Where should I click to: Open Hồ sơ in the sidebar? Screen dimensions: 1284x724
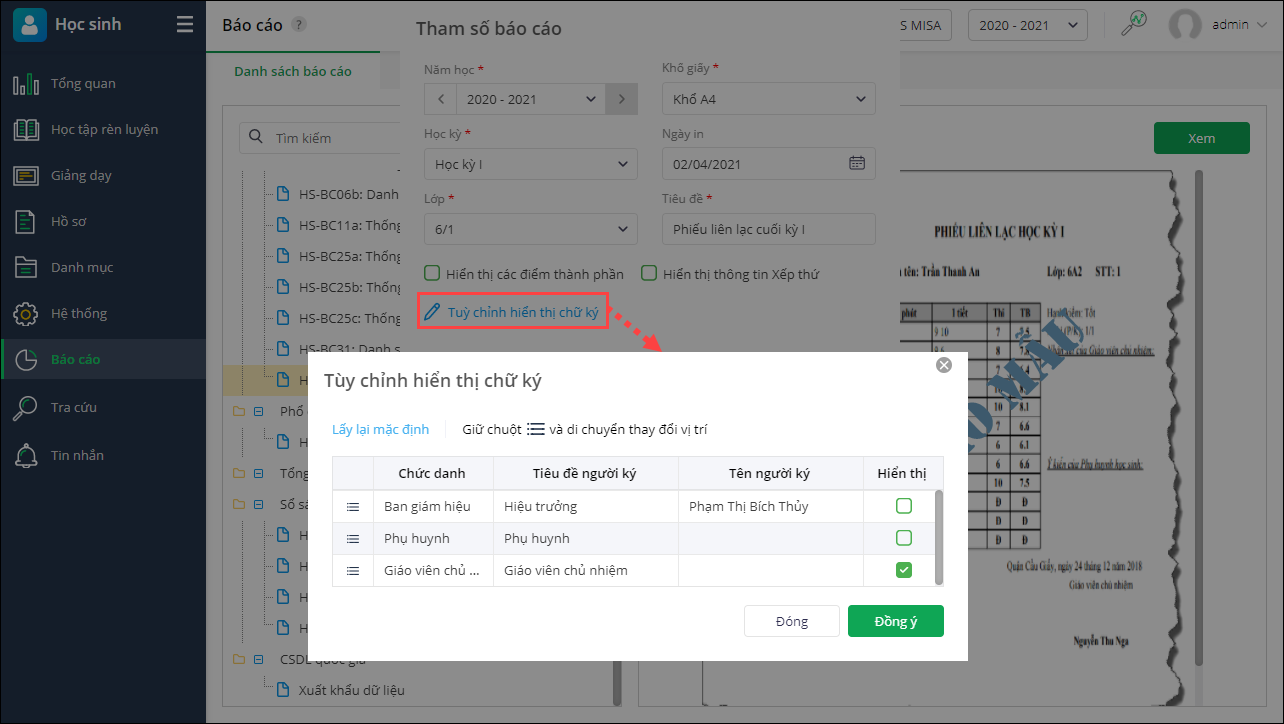(x=103, y=222)
